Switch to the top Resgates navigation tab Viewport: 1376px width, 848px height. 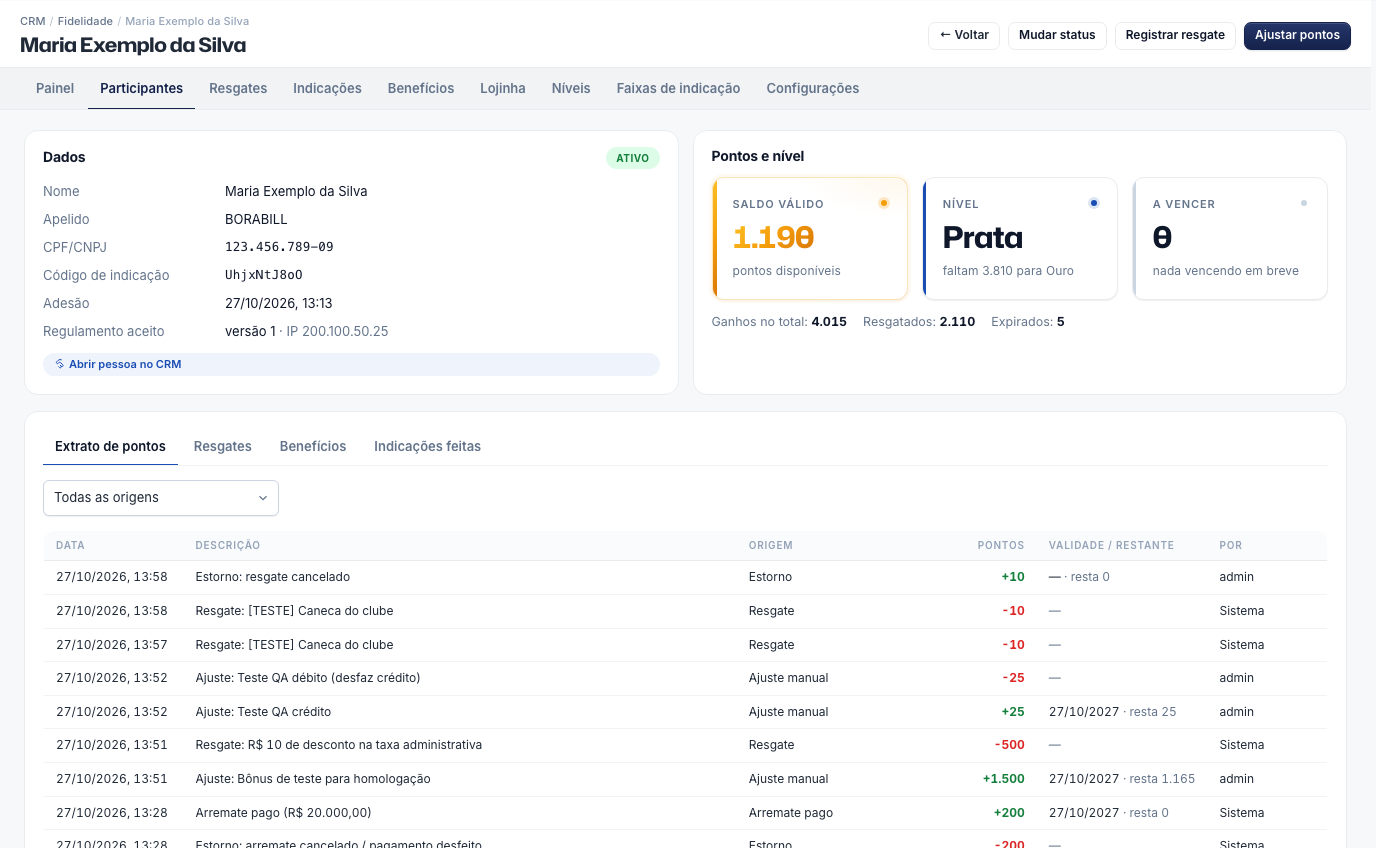[x=238, y=88]
